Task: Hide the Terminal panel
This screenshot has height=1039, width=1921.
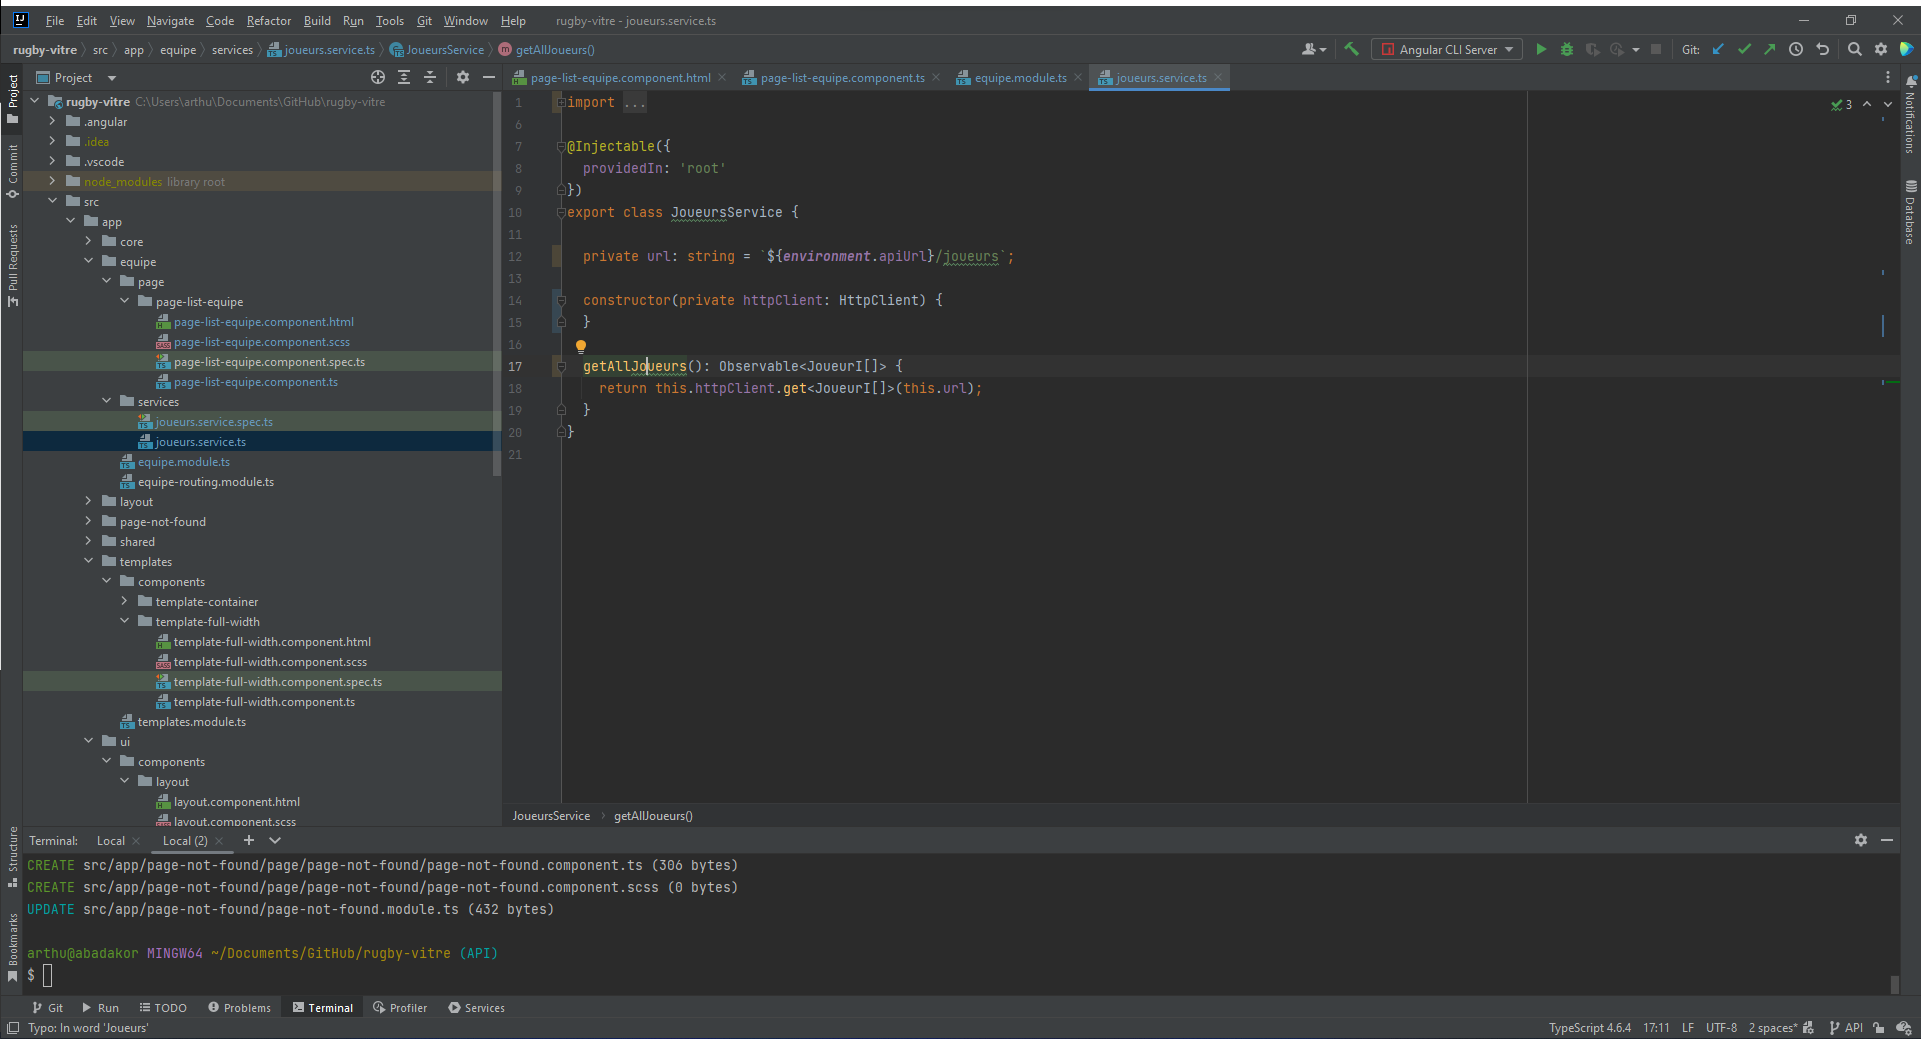Action: tap(1887, 840)
